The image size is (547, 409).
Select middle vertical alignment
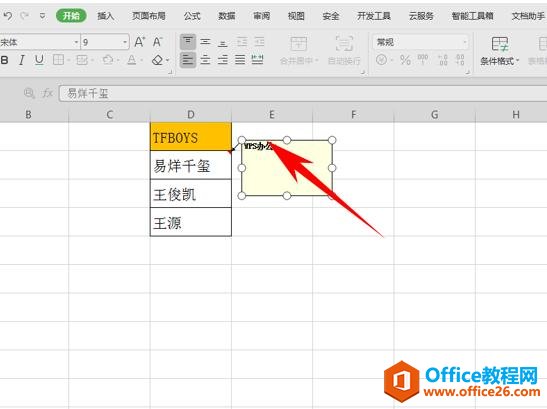click(x=205, y=42)
